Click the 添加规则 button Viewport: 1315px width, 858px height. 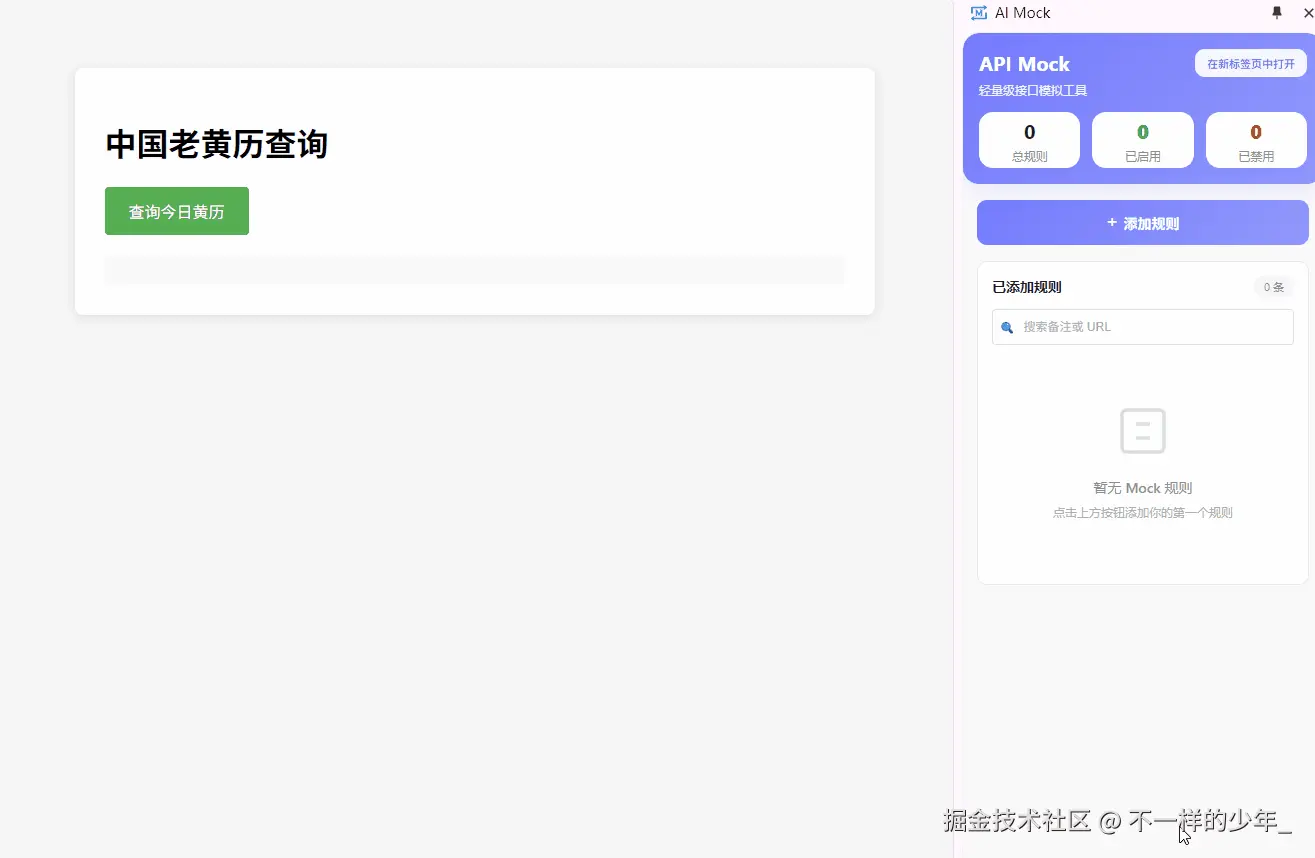1142,223
